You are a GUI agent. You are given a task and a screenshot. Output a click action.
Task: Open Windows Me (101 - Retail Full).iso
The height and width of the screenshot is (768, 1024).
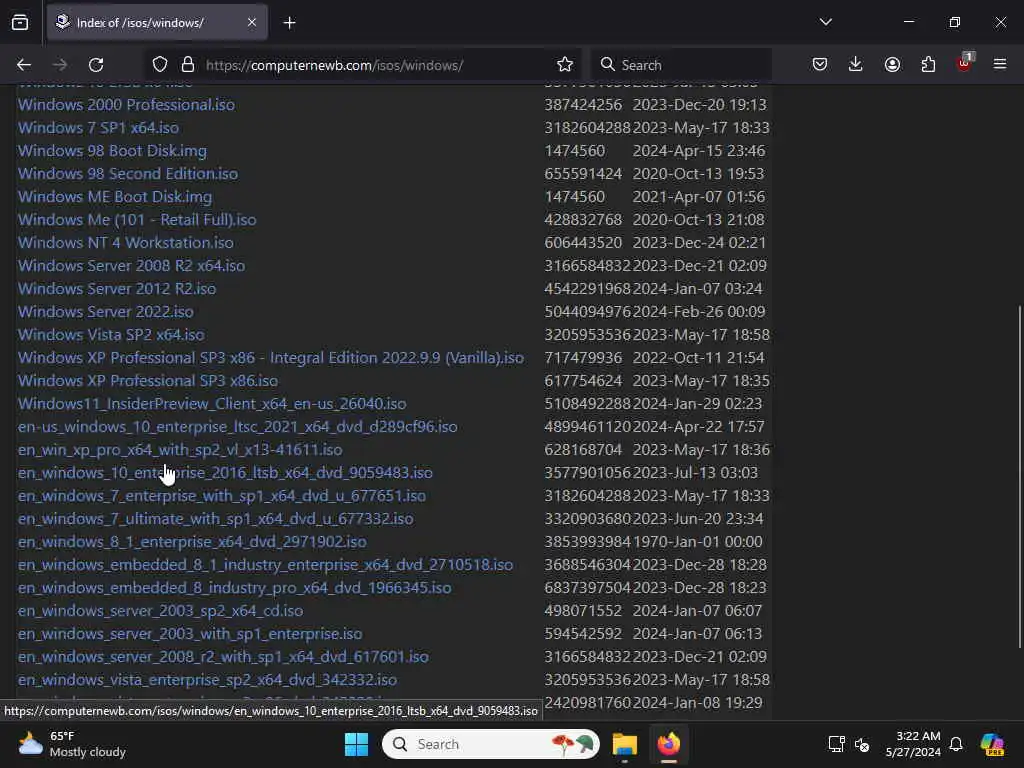[x=137, y=219]
